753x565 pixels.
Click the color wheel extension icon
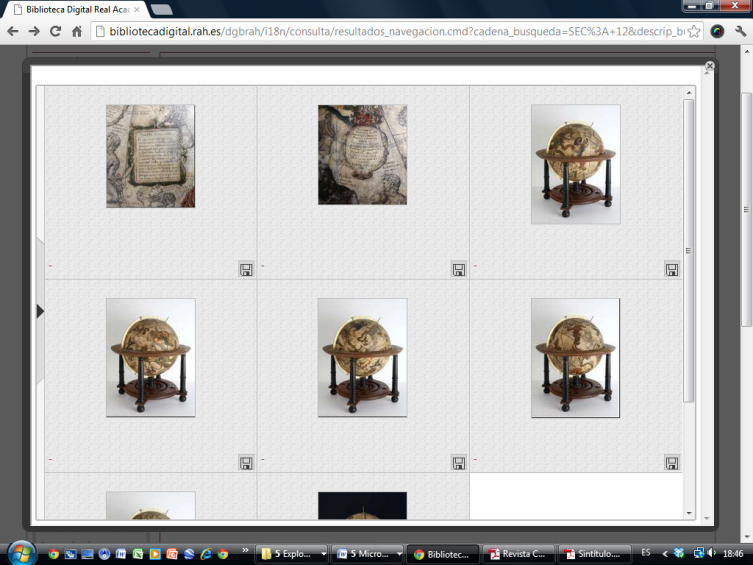pyautogui.click(x=717, y=32)
